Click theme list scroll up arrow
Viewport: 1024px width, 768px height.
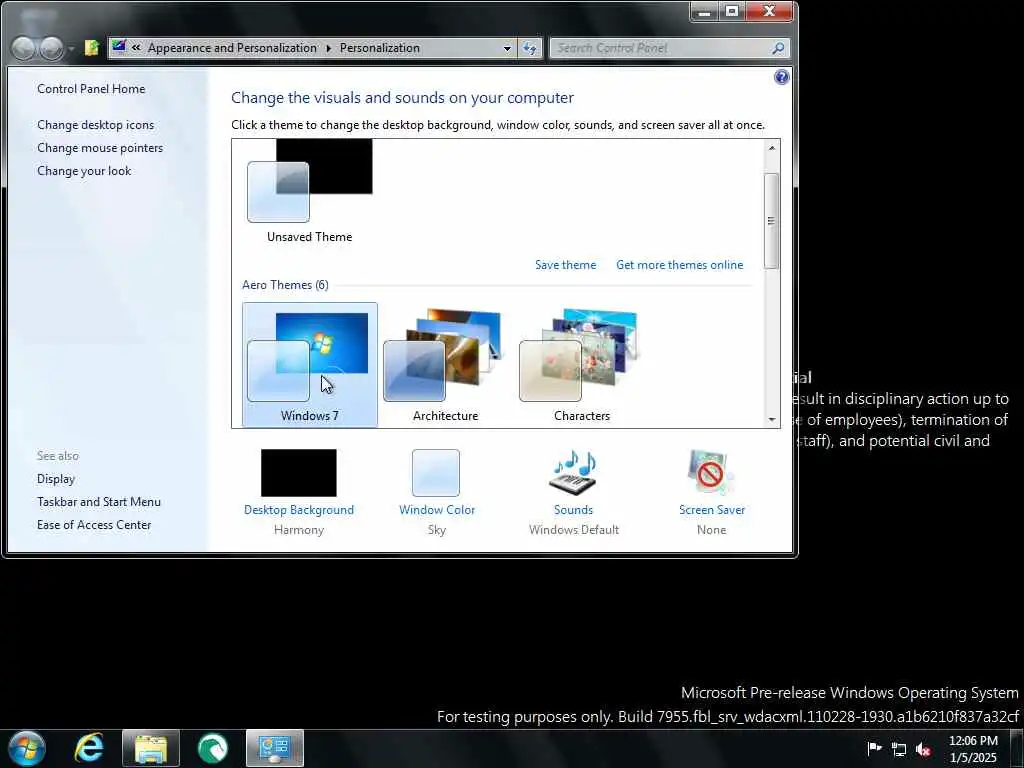(771, 148)
